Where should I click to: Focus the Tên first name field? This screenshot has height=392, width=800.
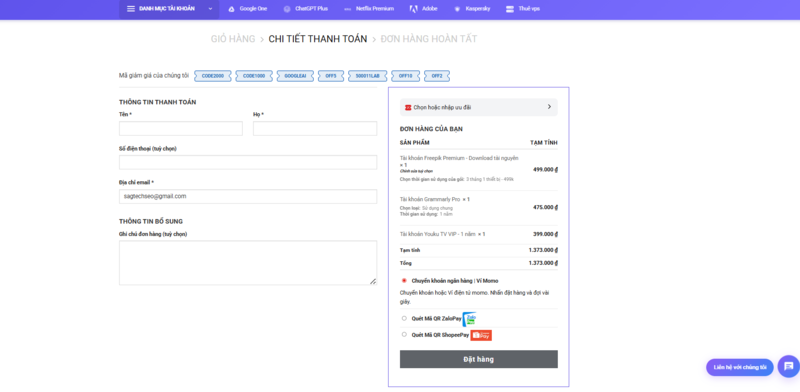tap(181, 129)
